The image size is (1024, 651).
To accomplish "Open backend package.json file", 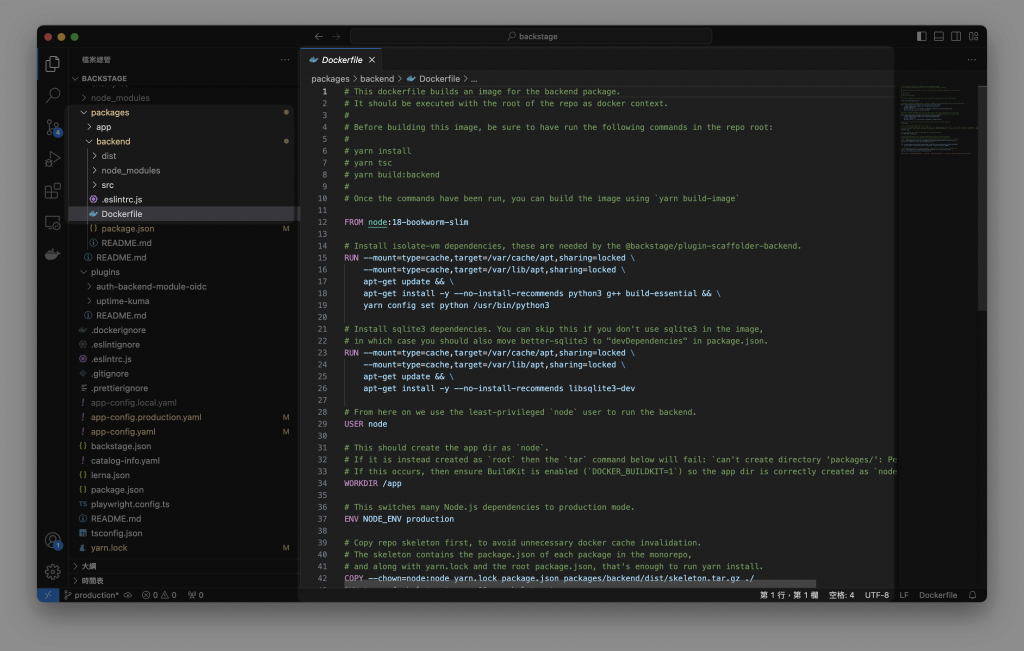I will (x=127, y=229).
